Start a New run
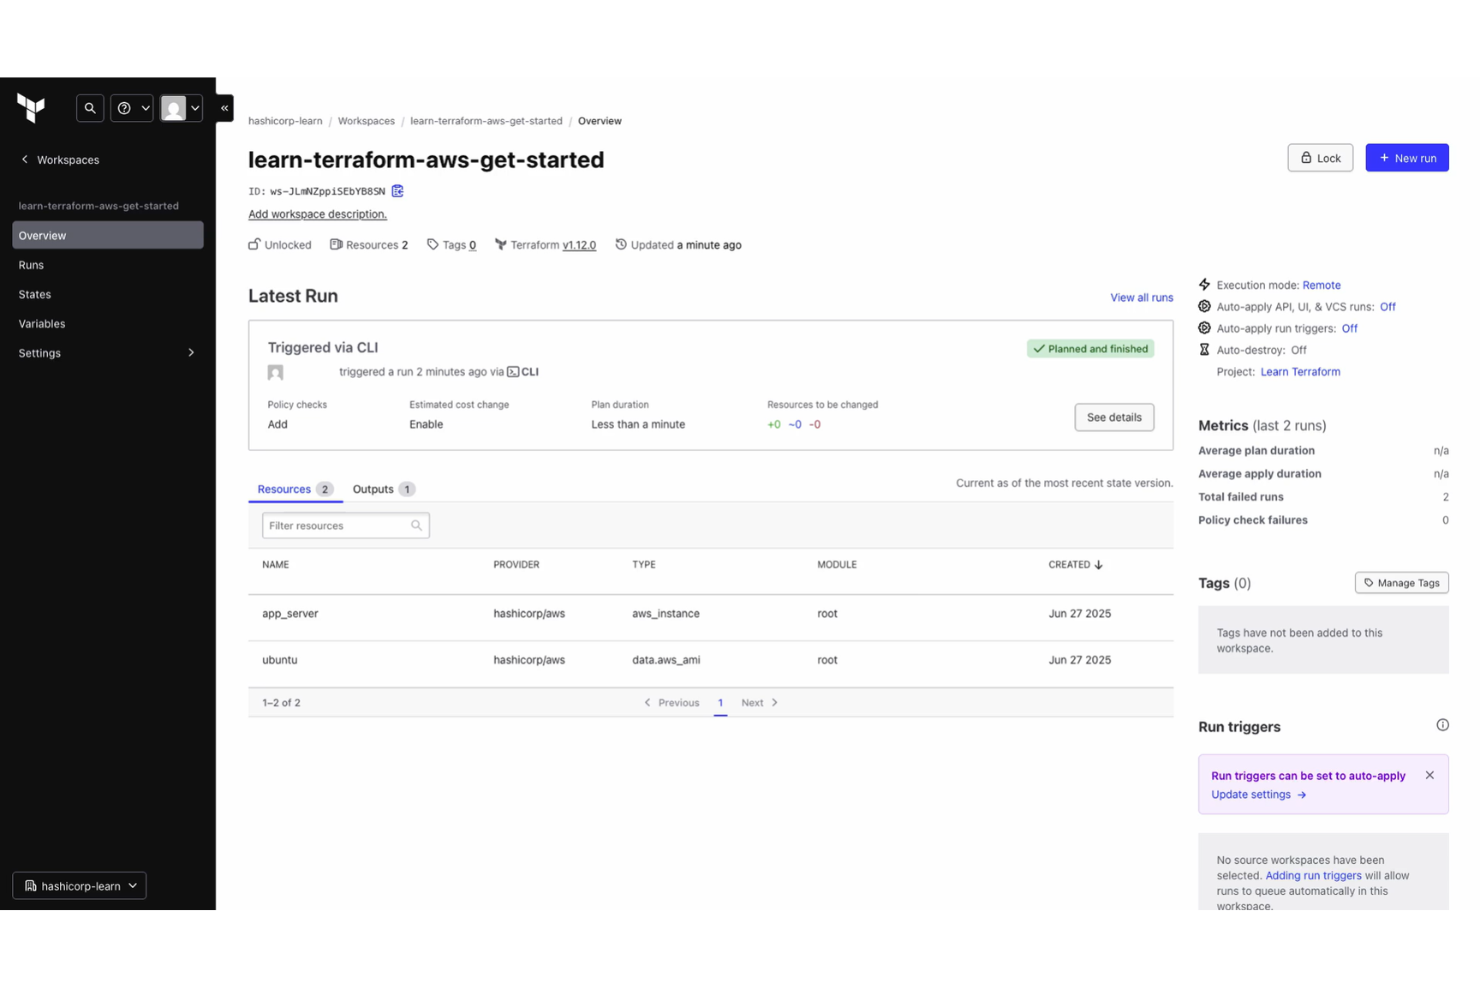1480x987 pixels. pos(1406,157)
